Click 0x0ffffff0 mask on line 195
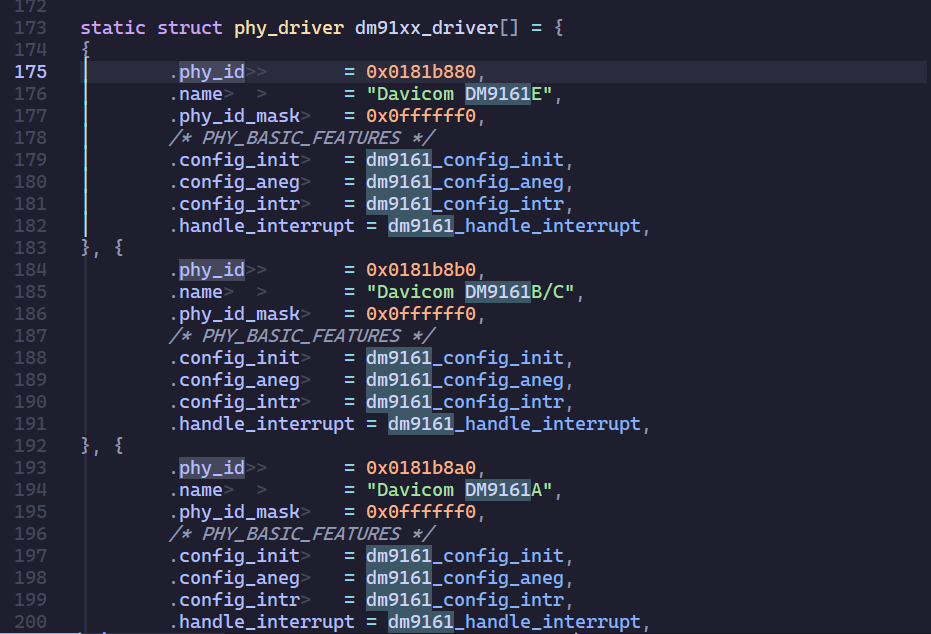Screen dimensions: 931x634 pyautogui.click(x=420, y=512)
